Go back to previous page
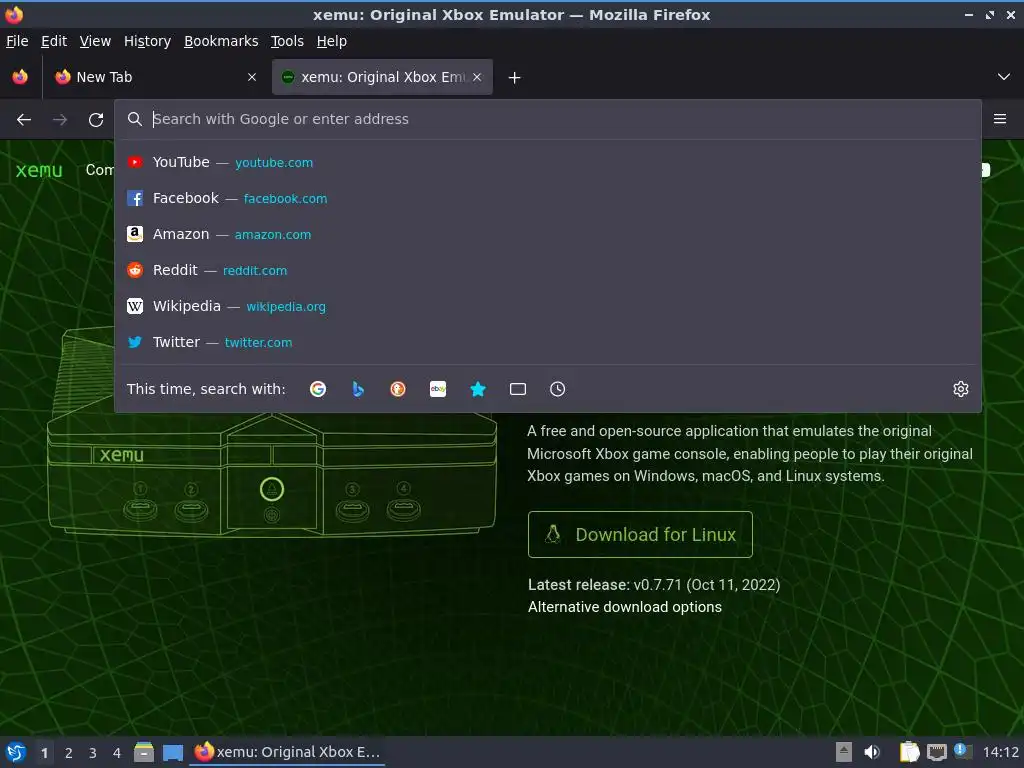Screen dimensions: 1024x768 [x=24, y=120]
